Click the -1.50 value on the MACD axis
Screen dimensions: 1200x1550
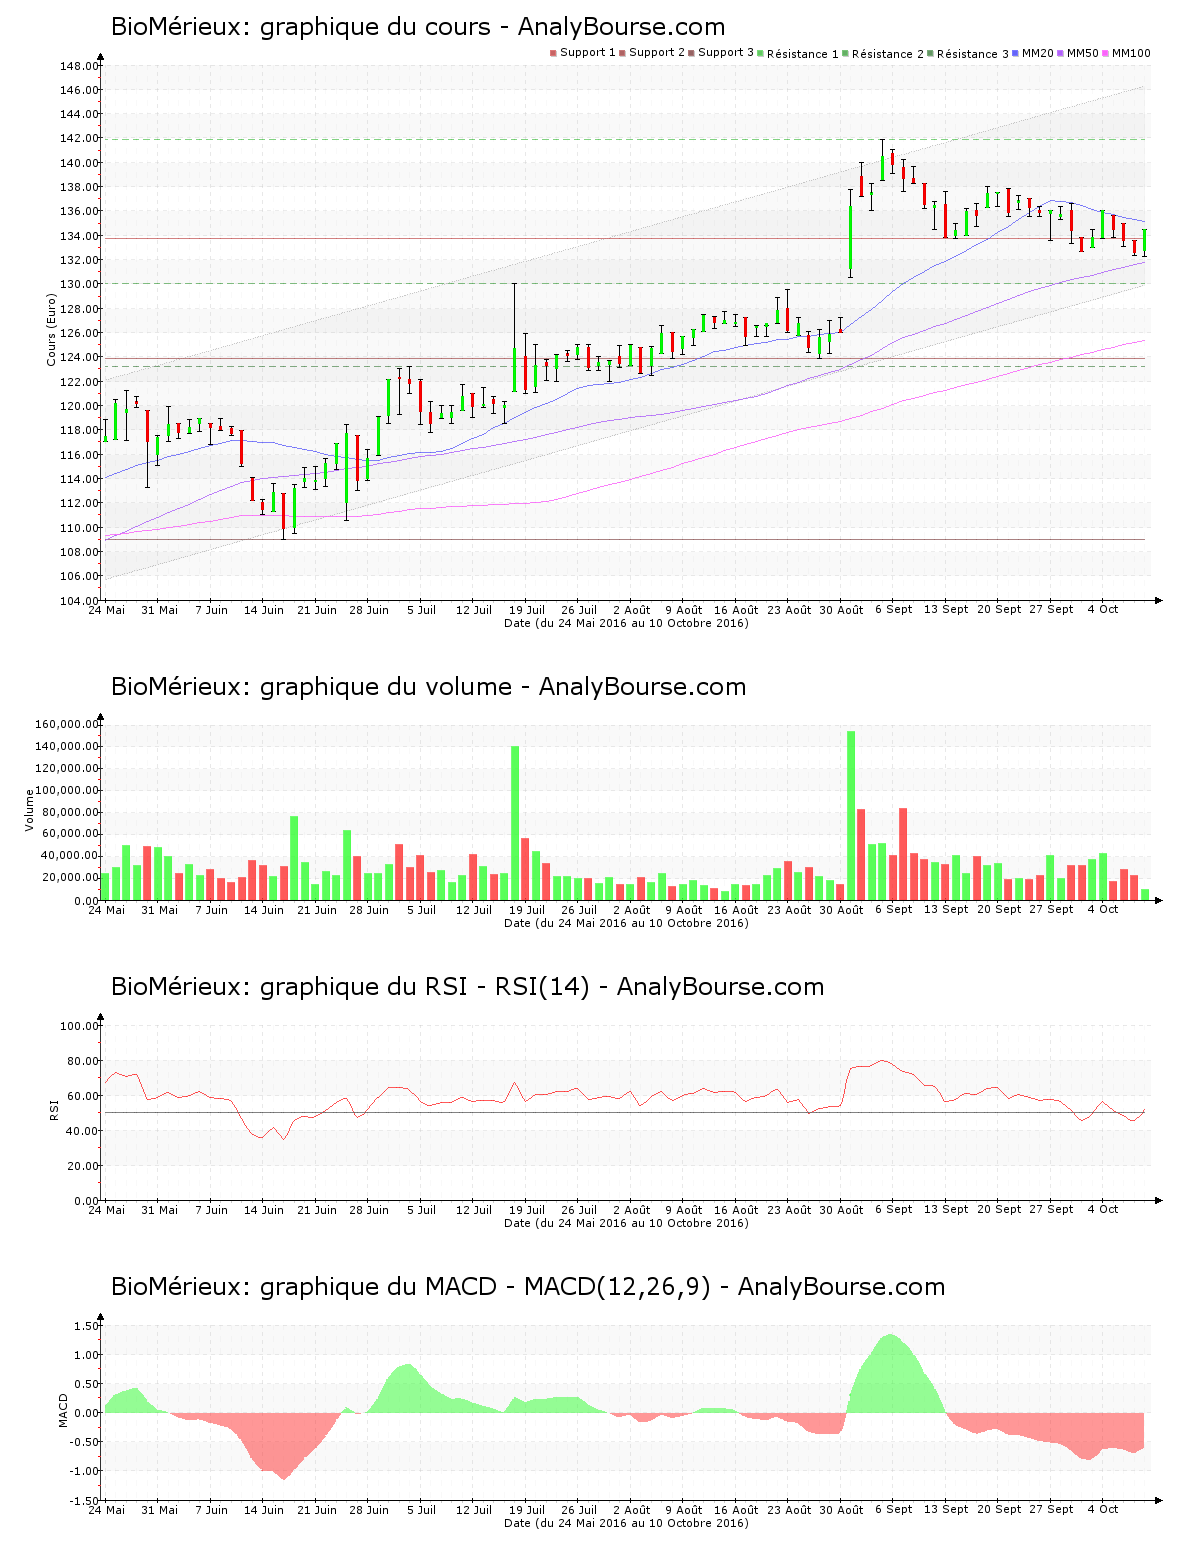tap(85, 1500)
